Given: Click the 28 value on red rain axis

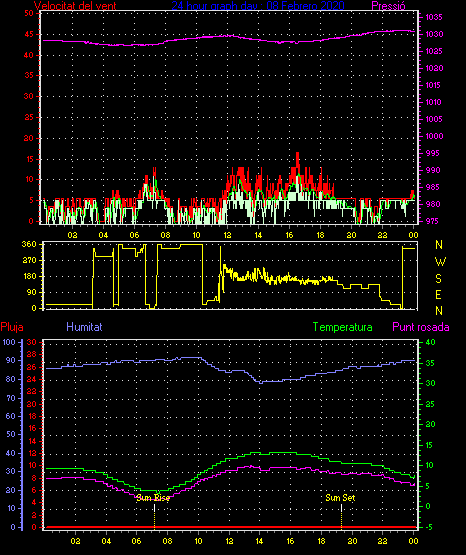Looking at the screenshot, I should pos(31,355).
